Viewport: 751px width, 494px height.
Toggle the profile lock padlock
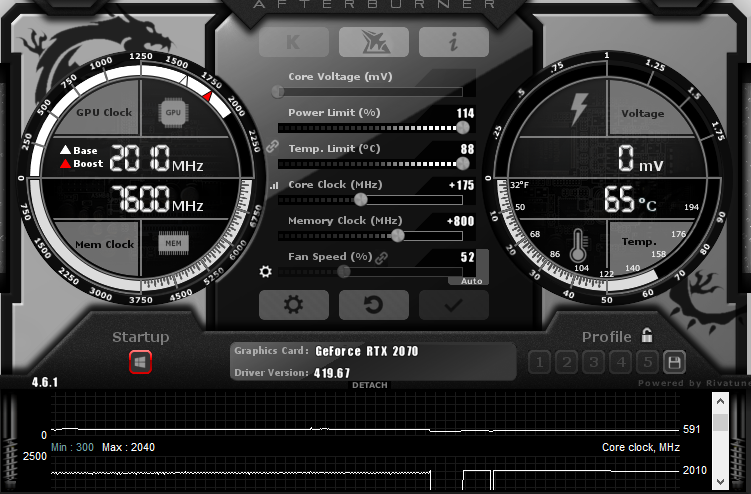647,335
